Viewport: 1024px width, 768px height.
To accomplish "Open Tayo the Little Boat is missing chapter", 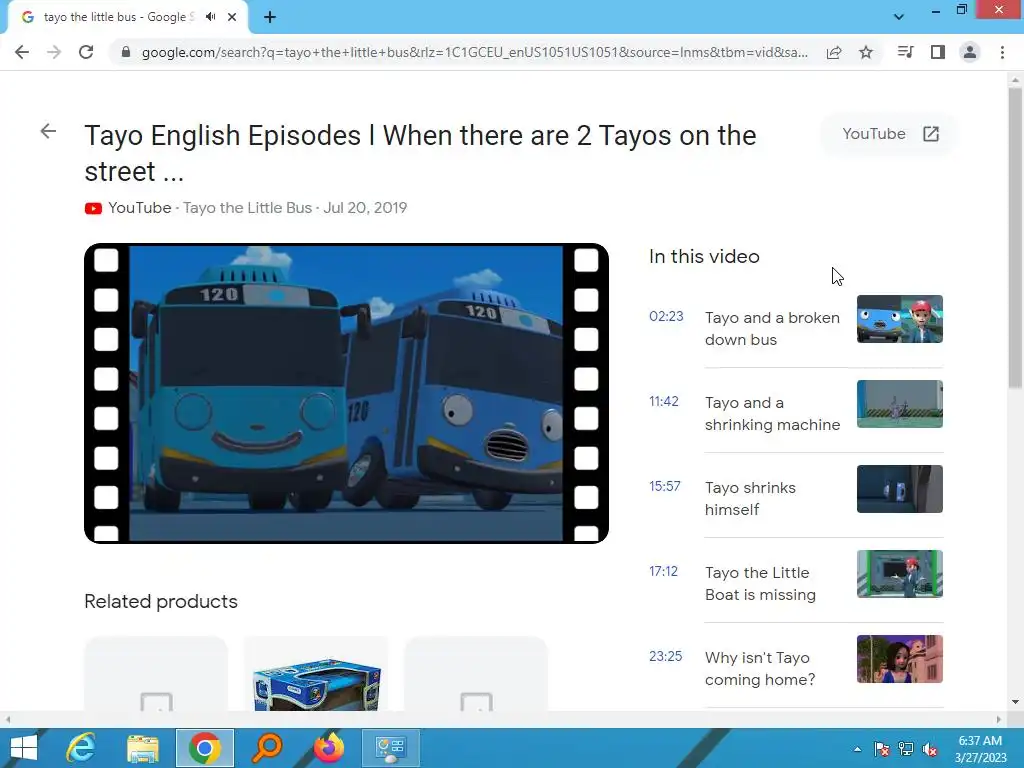I will (760, 583).
